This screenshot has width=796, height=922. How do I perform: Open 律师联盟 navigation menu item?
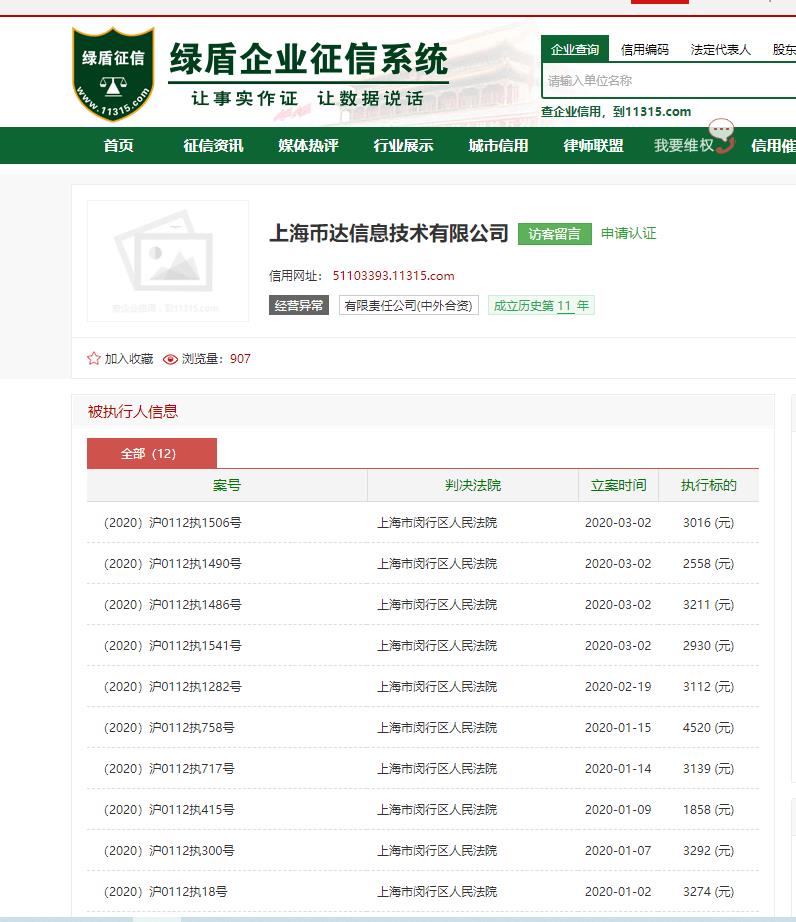[593, 146]
